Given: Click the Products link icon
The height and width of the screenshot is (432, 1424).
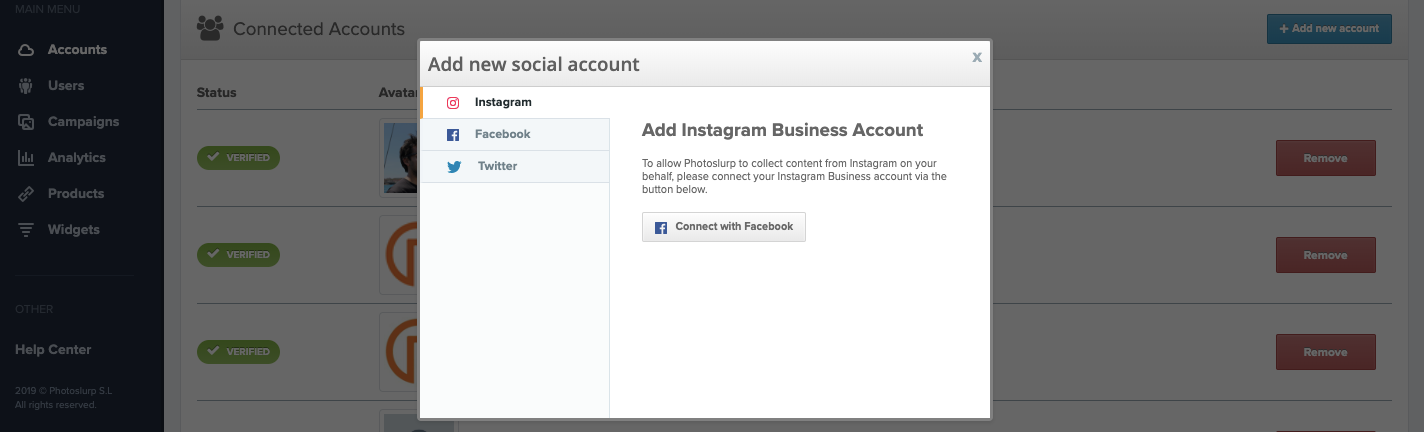Looking at the screenshot, I should pyautogui.click(x=27, y=194).
